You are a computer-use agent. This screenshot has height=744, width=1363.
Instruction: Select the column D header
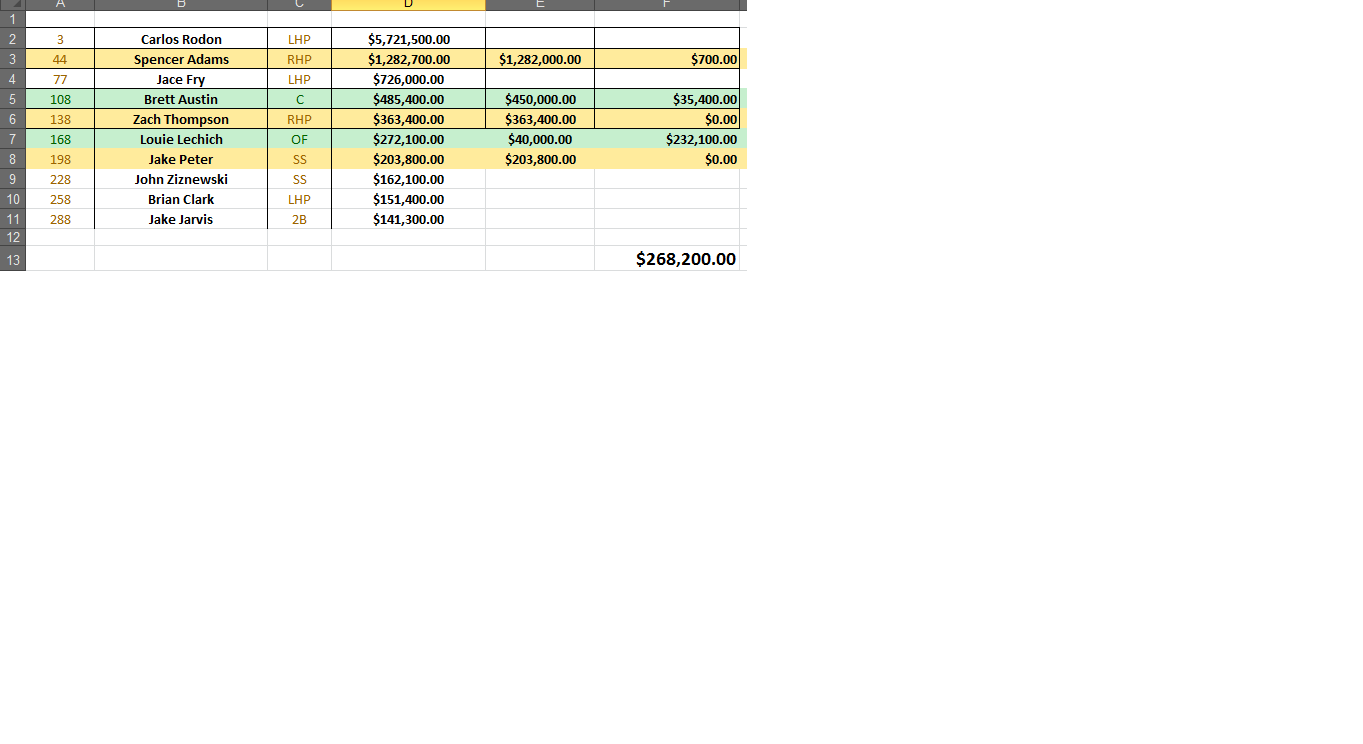tap(408, 5)
